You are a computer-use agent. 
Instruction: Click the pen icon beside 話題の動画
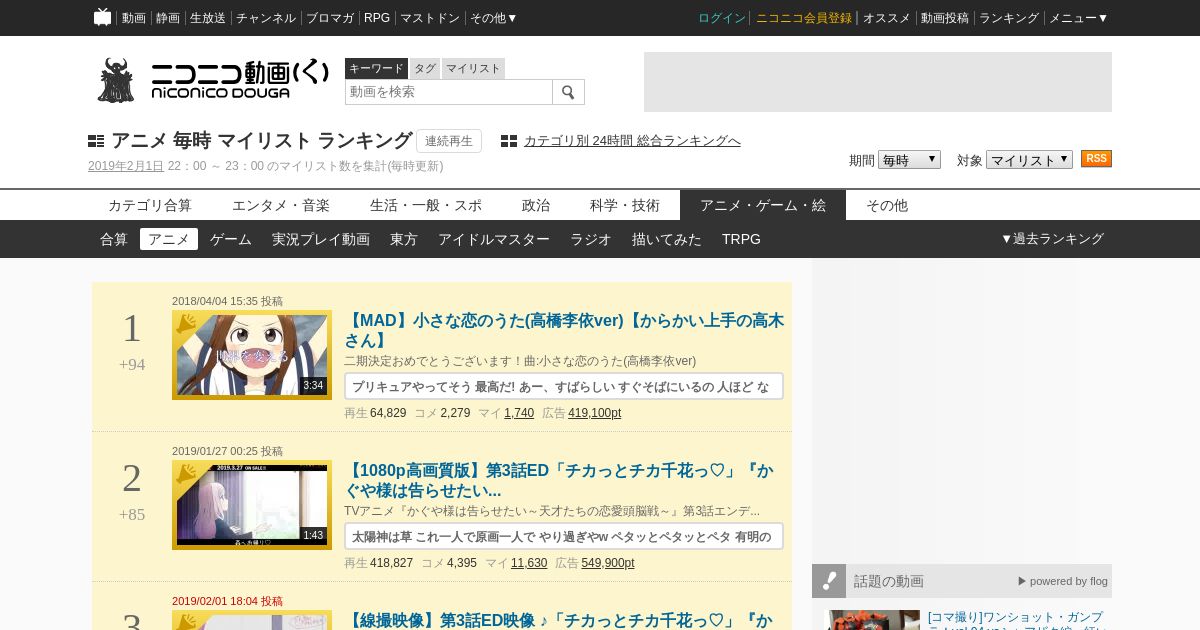point(829,581)
